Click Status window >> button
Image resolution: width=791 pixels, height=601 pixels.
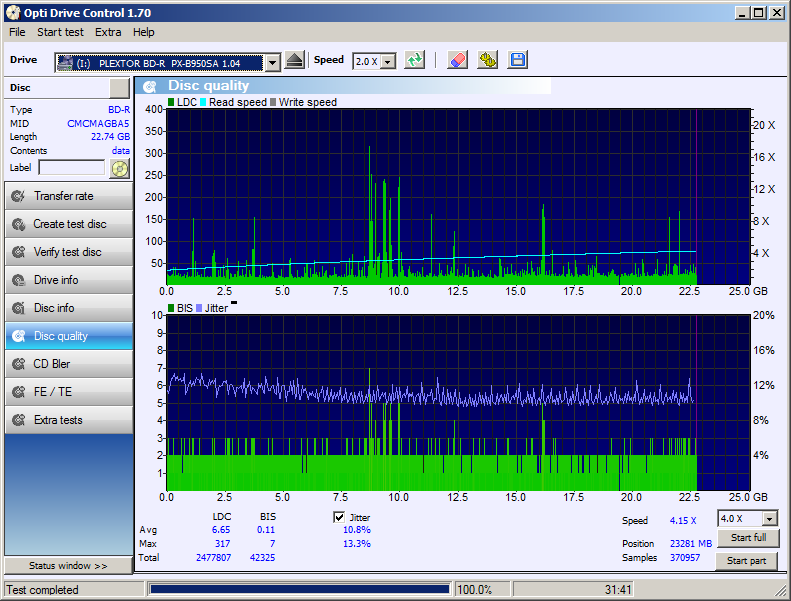pyautogui.click(x=68, y=566)
